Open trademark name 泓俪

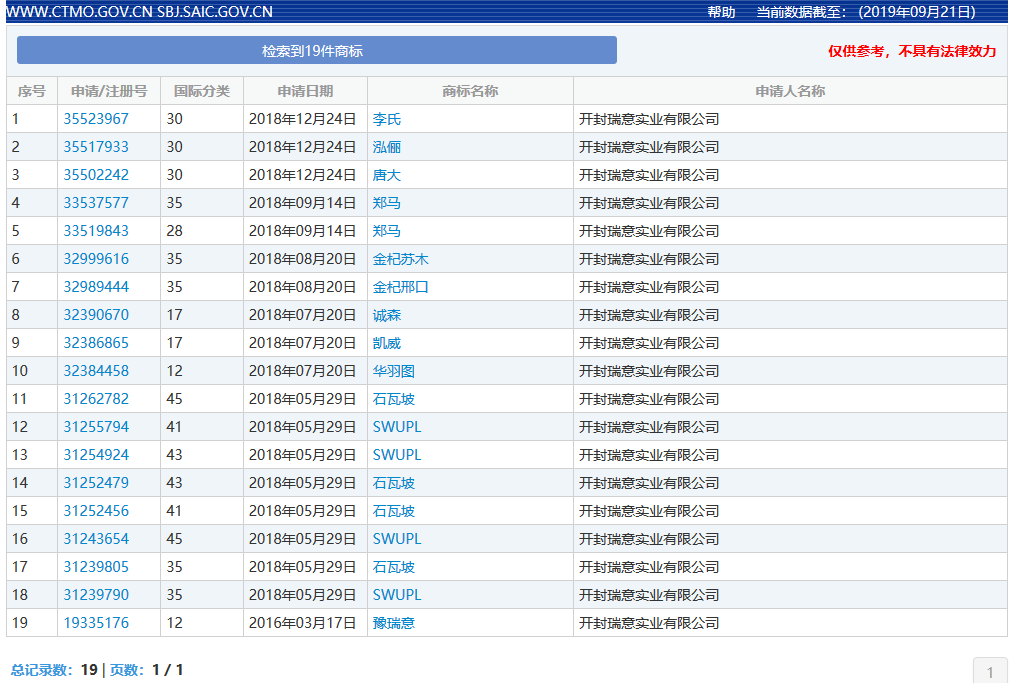click(387, 147)
